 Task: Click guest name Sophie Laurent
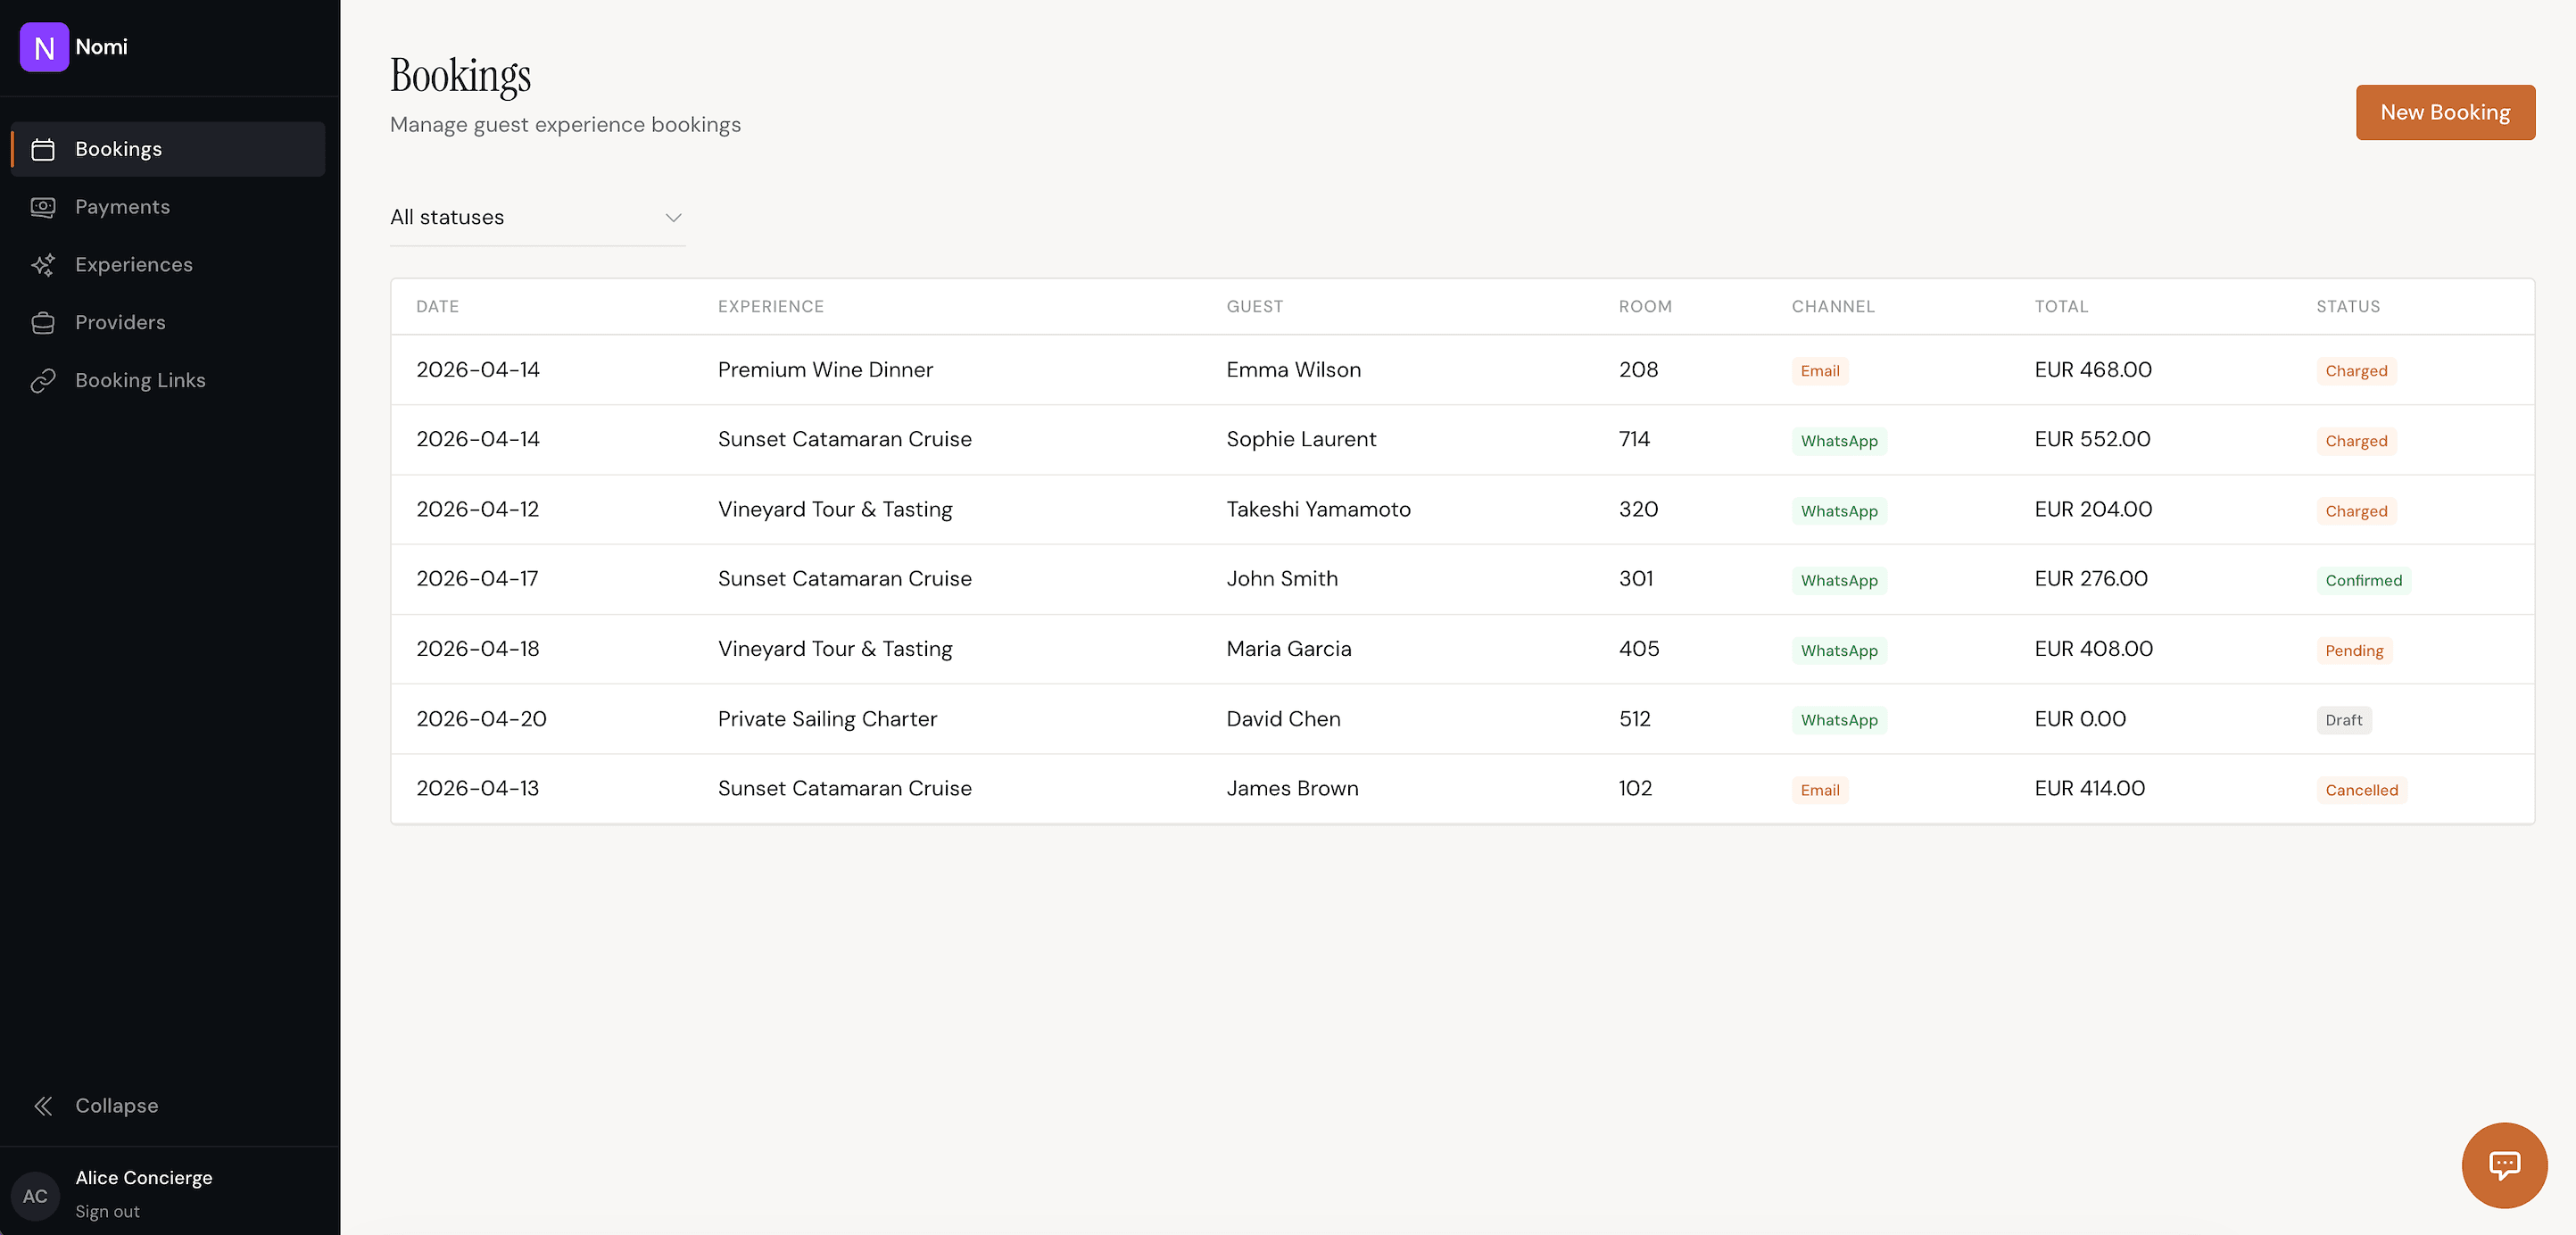click(1301, 439)
